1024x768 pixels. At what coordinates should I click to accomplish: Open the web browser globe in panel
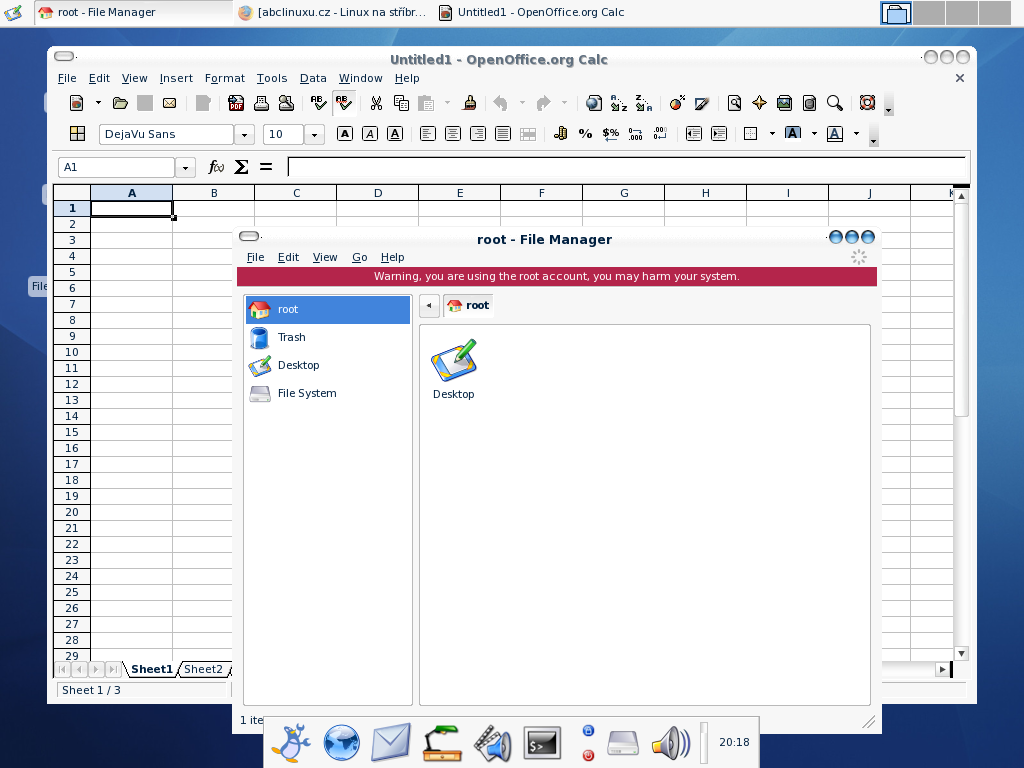pos(341,743)
